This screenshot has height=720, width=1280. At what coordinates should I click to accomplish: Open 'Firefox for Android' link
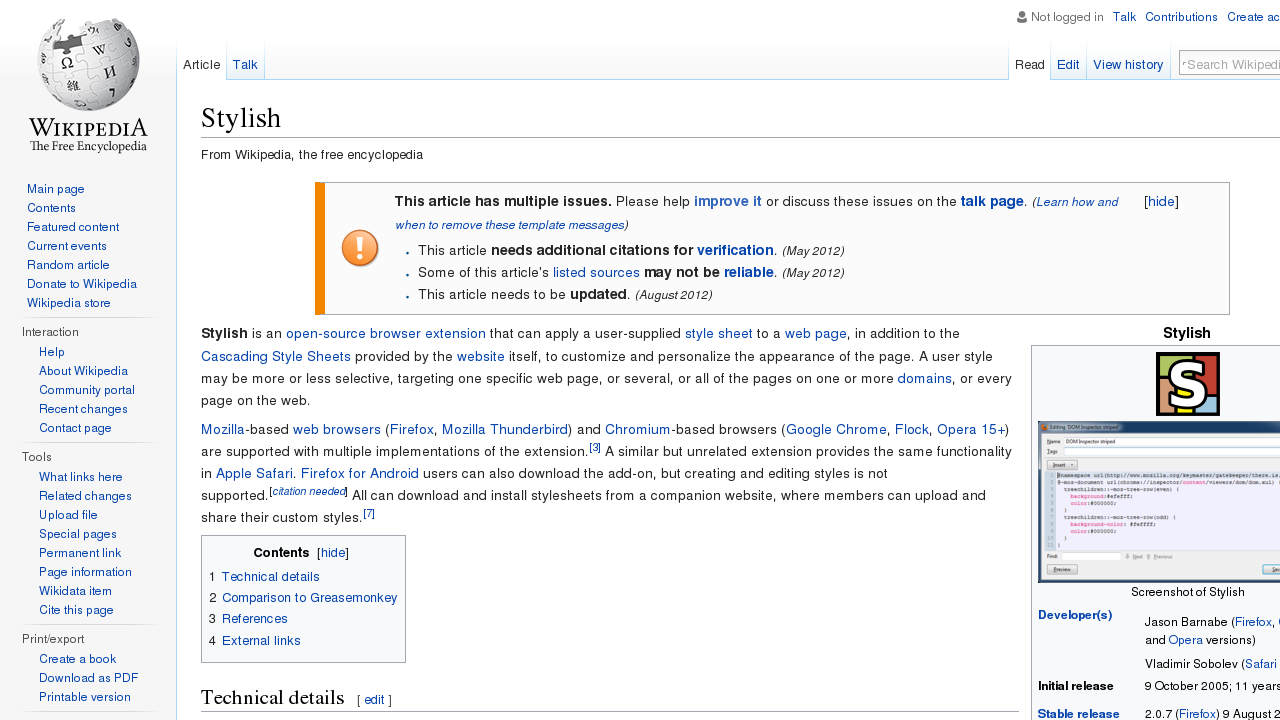click(x=360, y=473)
